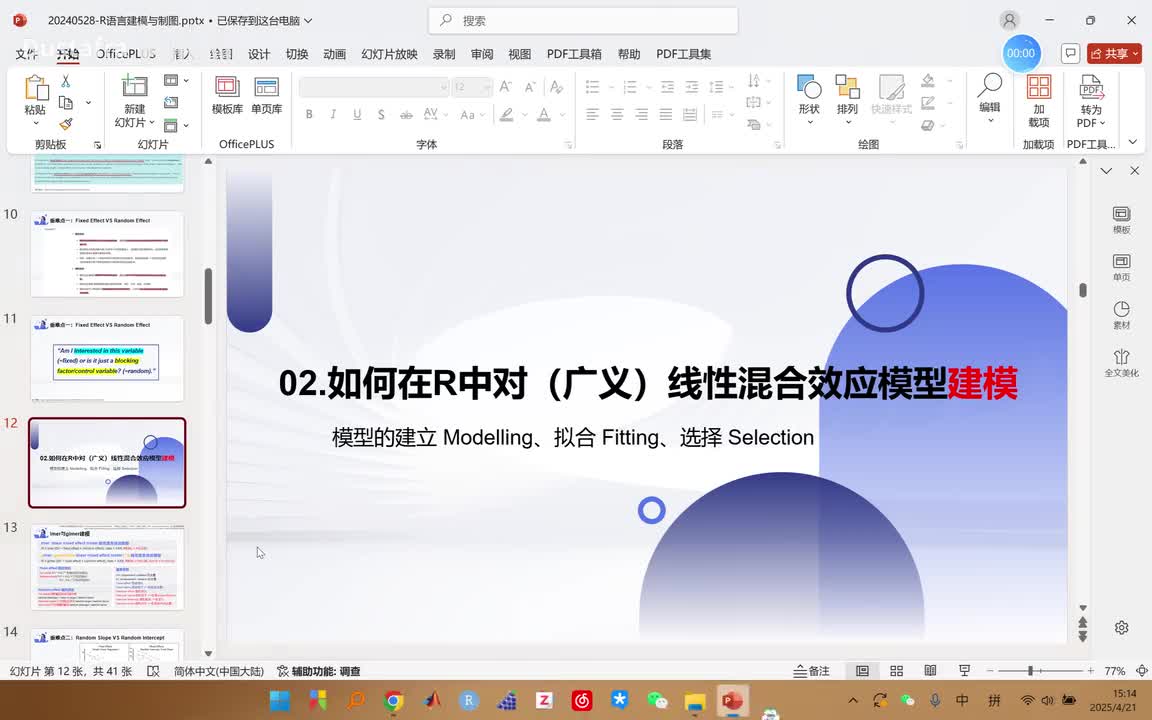This screenshot has height=720, width=1152.
Task: Fit slide to window icon
Action: 1142,671
